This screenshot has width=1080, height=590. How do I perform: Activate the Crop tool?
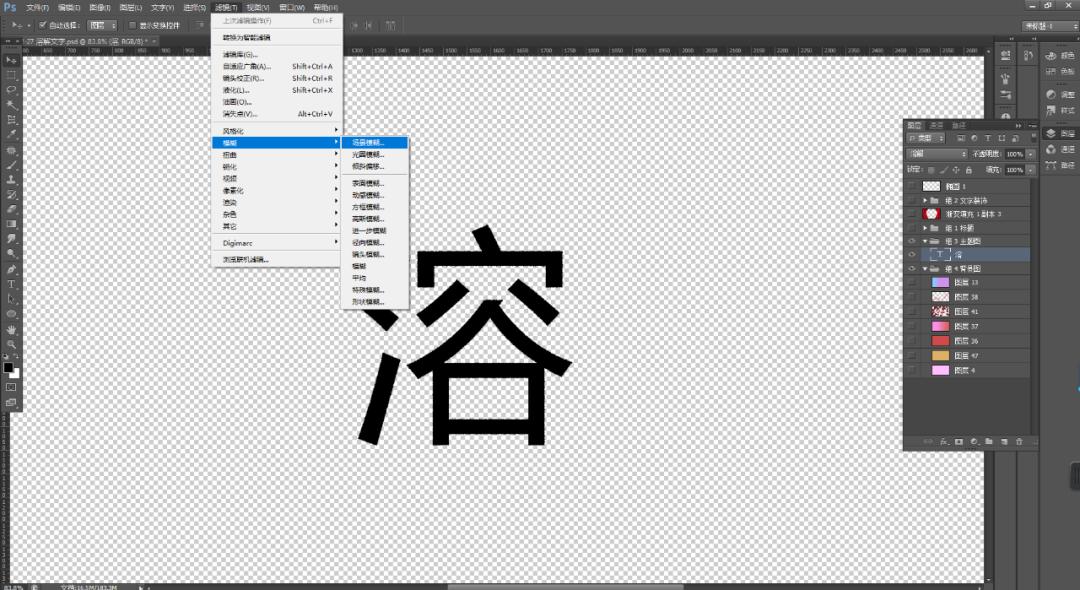(8, 117)
